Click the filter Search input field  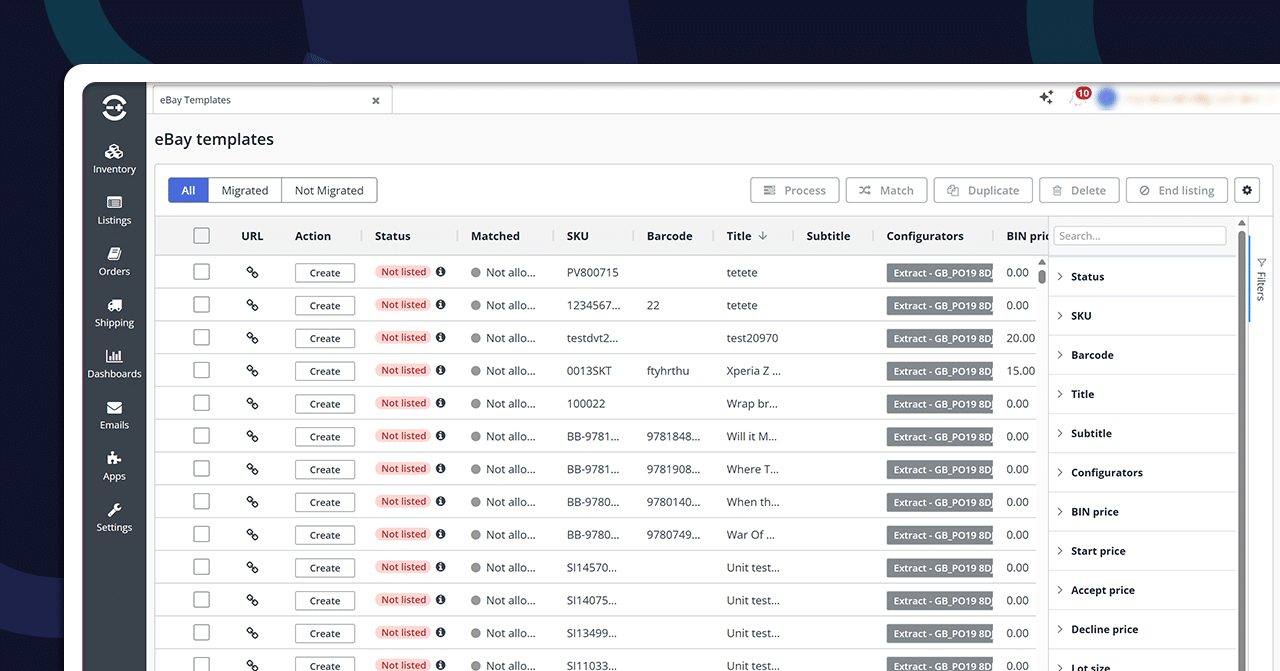(x=1140, y=236)
